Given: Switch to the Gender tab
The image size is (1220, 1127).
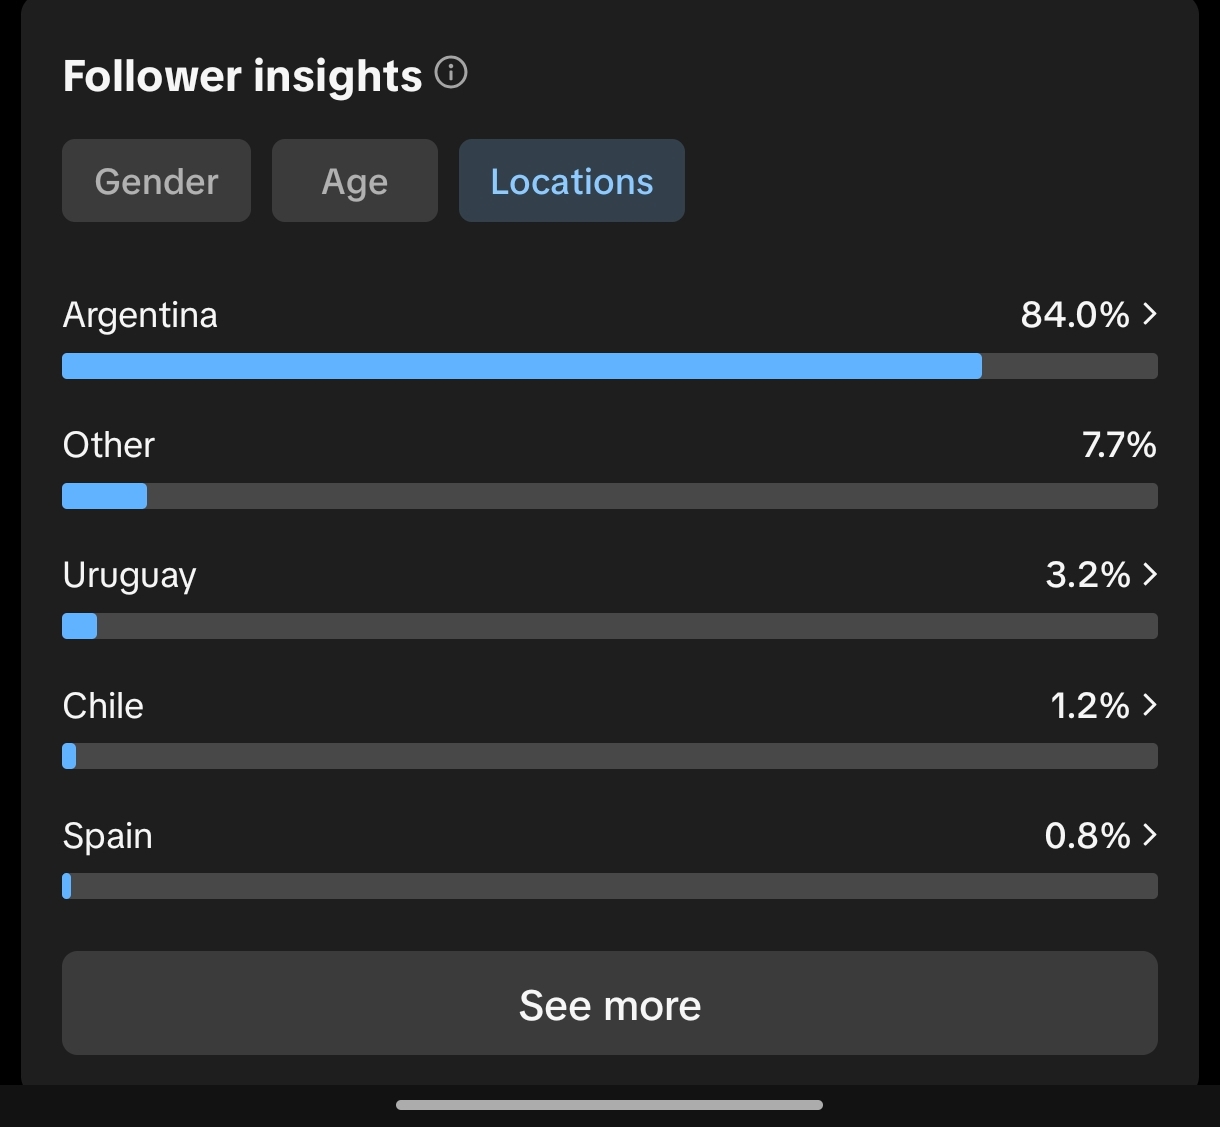Looking at the screenshot, I should coord(156,181).
